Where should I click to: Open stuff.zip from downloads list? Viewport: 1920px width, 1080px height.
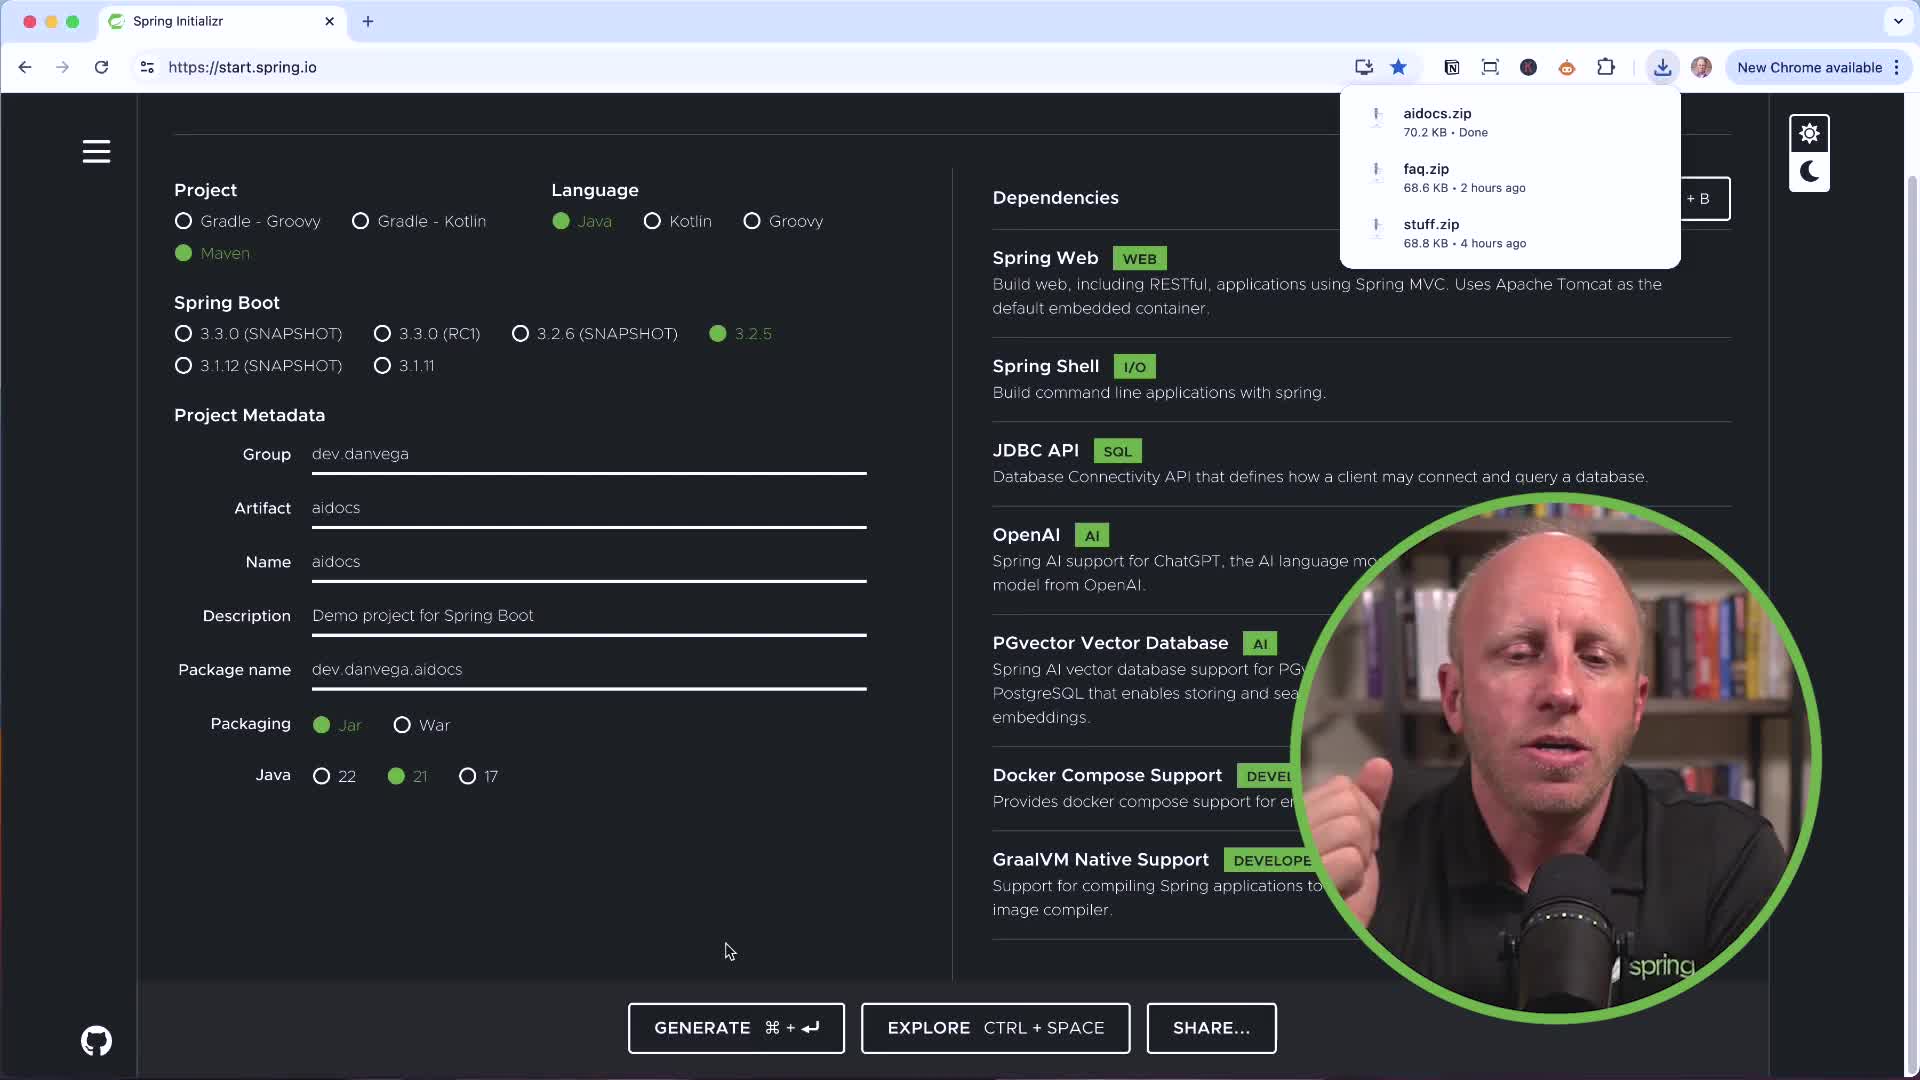click(x=1510, y=233)
